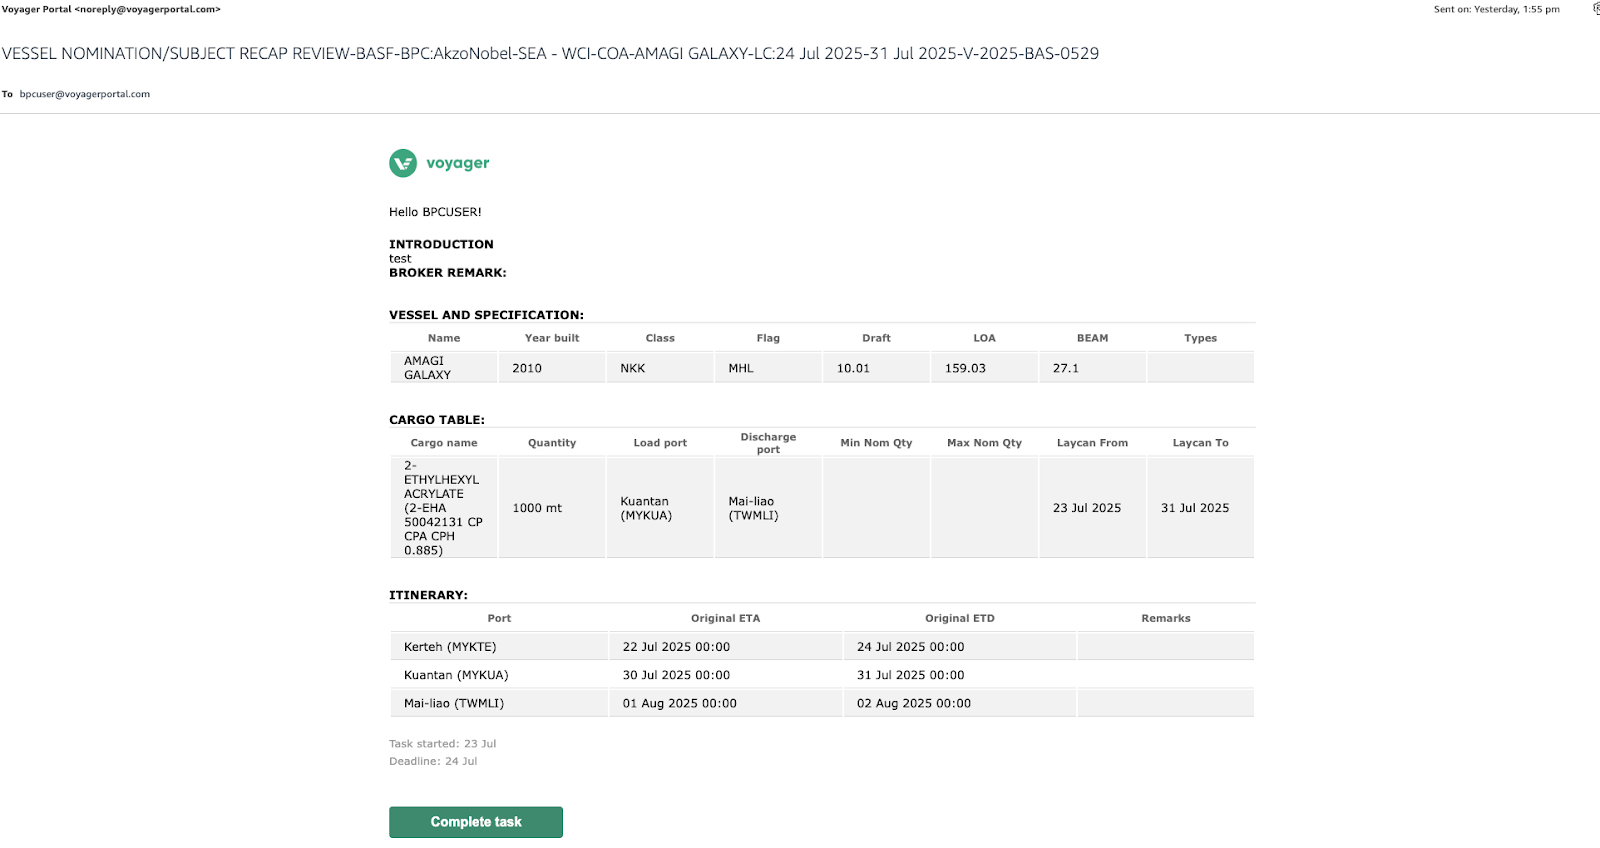Screen dimensions: 1600x848
Task: Click recipient bpcuser@voyagerportal.com
Action: click(x=85, y=94)
